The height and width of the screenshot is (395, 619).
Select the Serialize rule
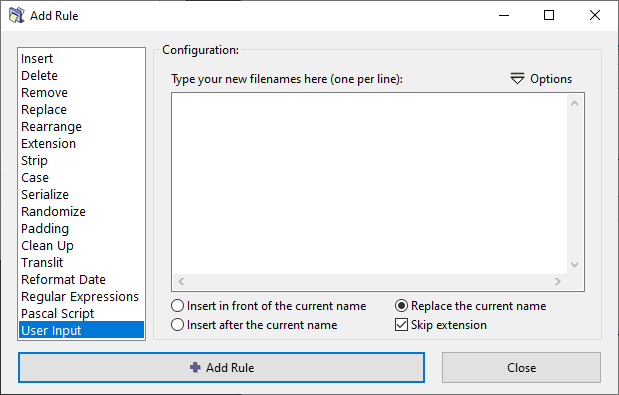tap(81, 194)
